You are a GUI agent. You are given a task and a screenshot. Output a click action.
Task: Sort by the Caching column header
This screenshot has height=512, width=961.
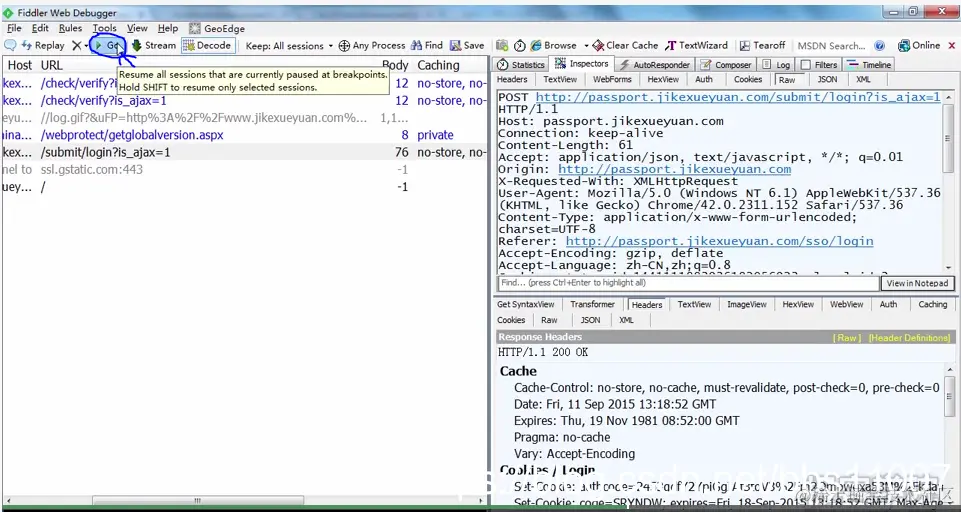click(x=438, y=65)
